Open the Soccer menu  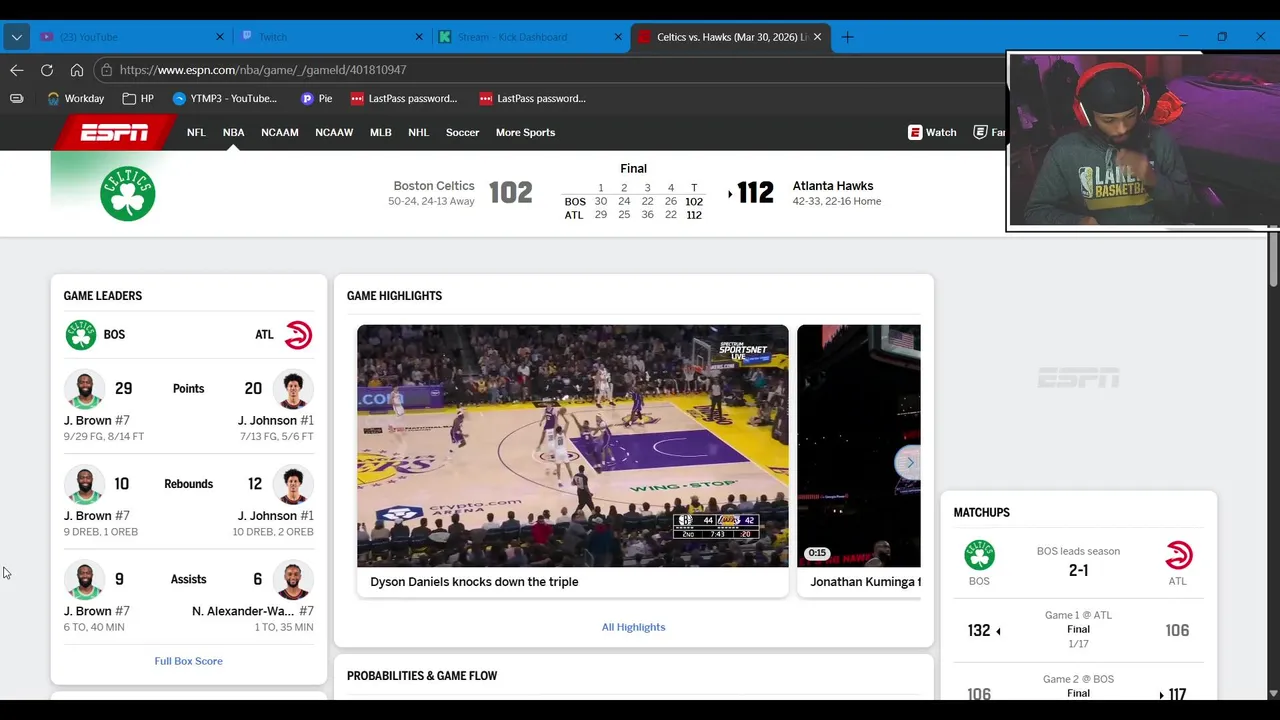pos(463,132)
